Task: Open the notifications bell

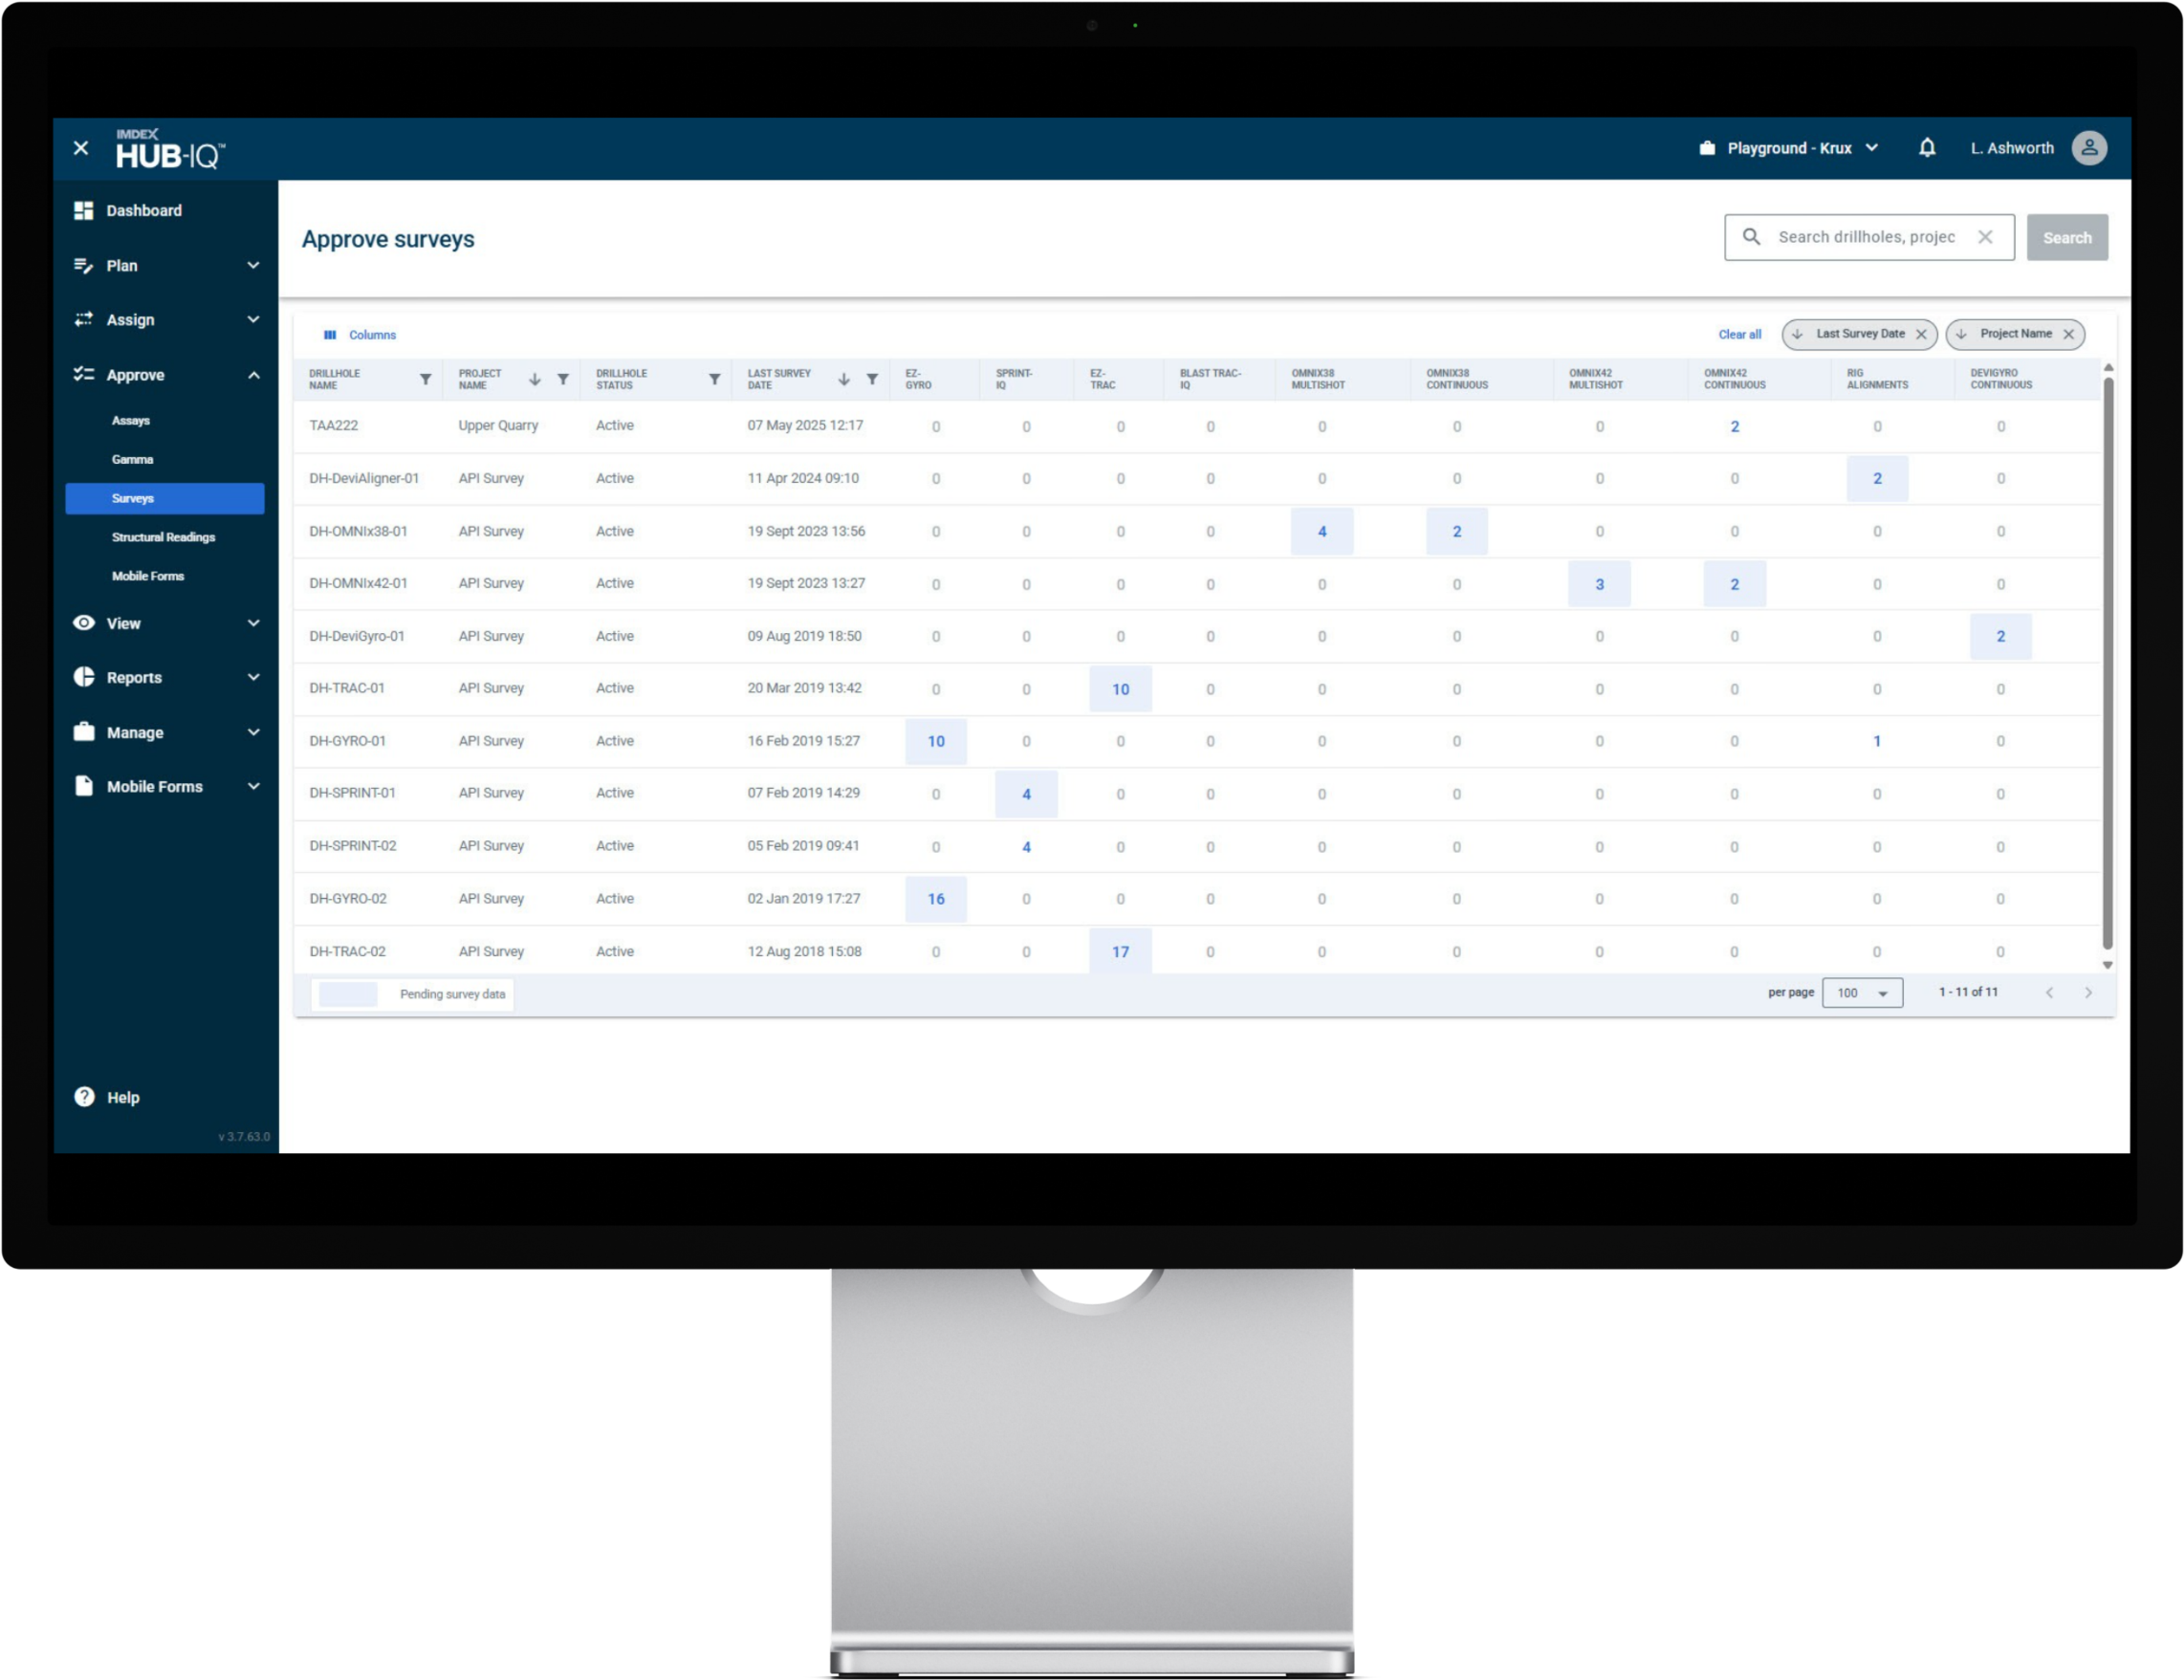Action: (1927, 148)
